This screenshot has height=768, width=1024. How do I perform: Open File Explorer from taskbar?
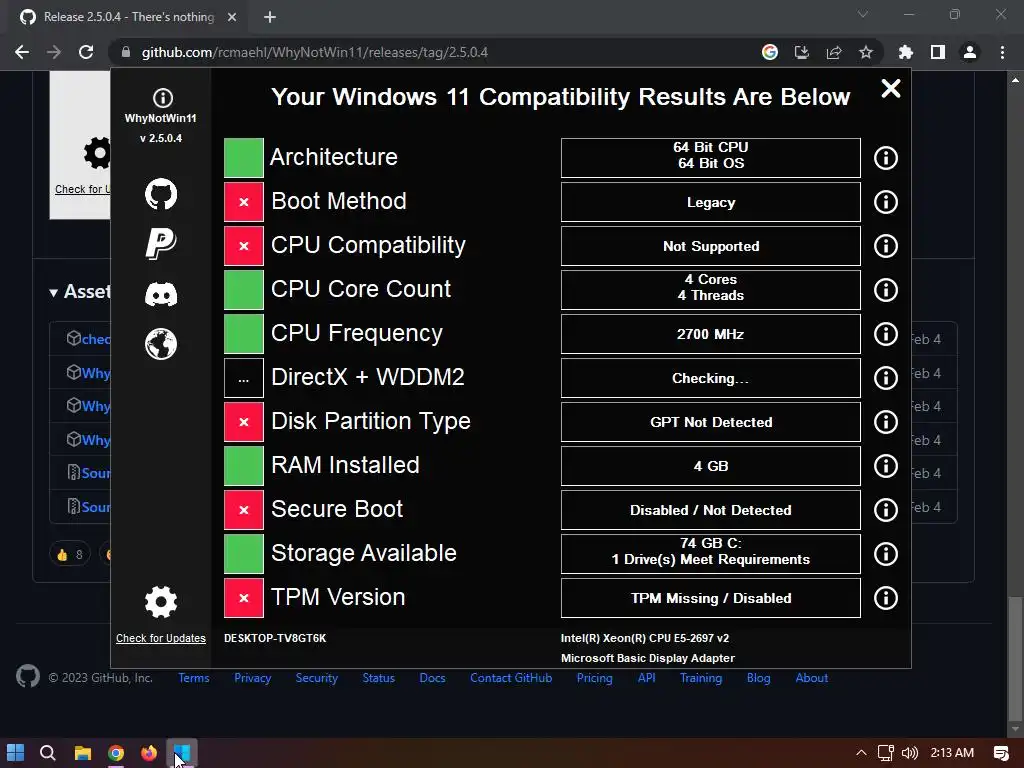(82, 753)
